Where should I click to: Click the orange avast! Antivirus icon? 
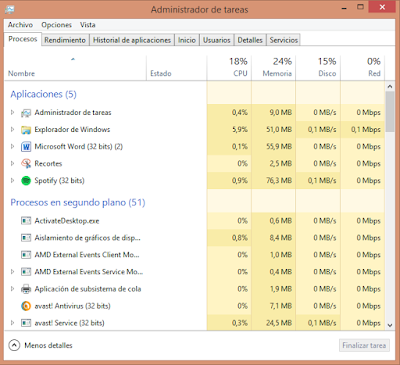point(26,306)
